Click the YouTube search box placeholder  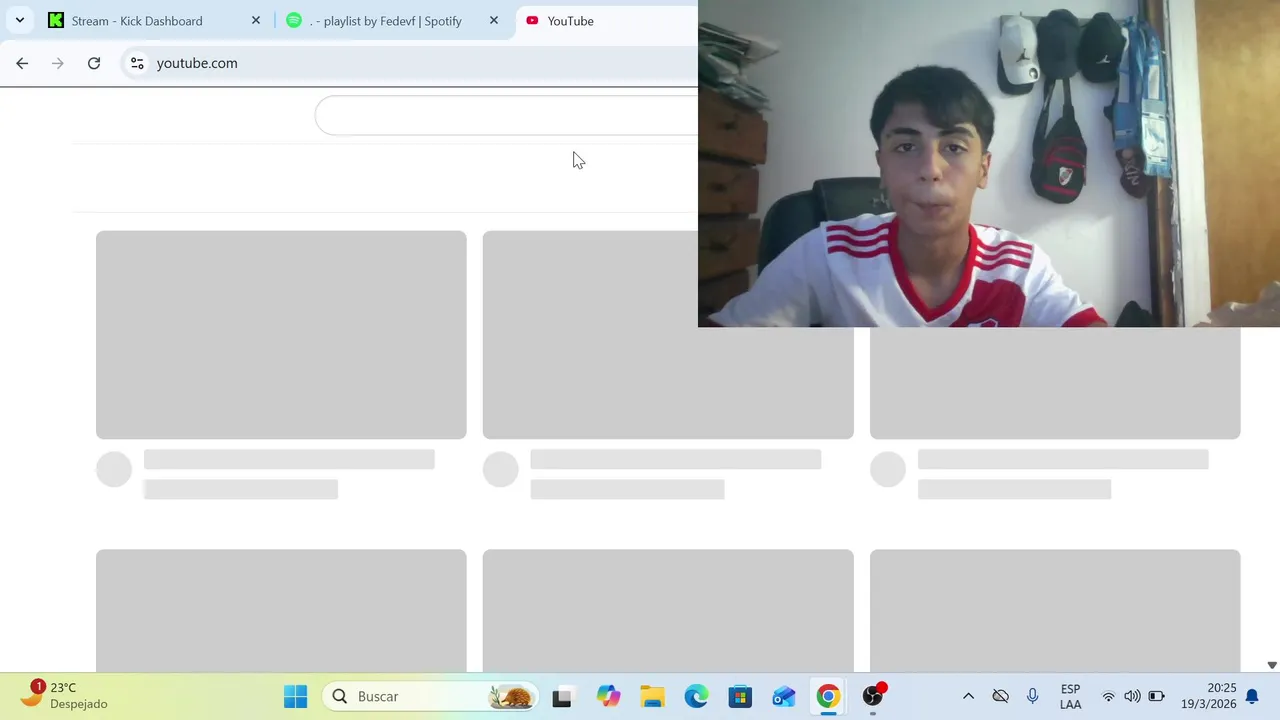506,116
